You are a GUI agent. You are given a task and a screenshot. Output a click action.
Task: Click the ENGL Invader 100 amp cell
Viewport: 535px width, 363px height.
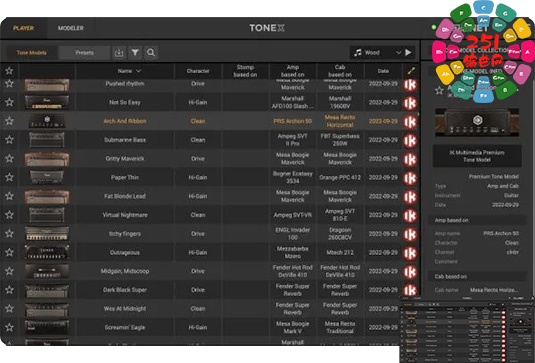tap(293, 233)
